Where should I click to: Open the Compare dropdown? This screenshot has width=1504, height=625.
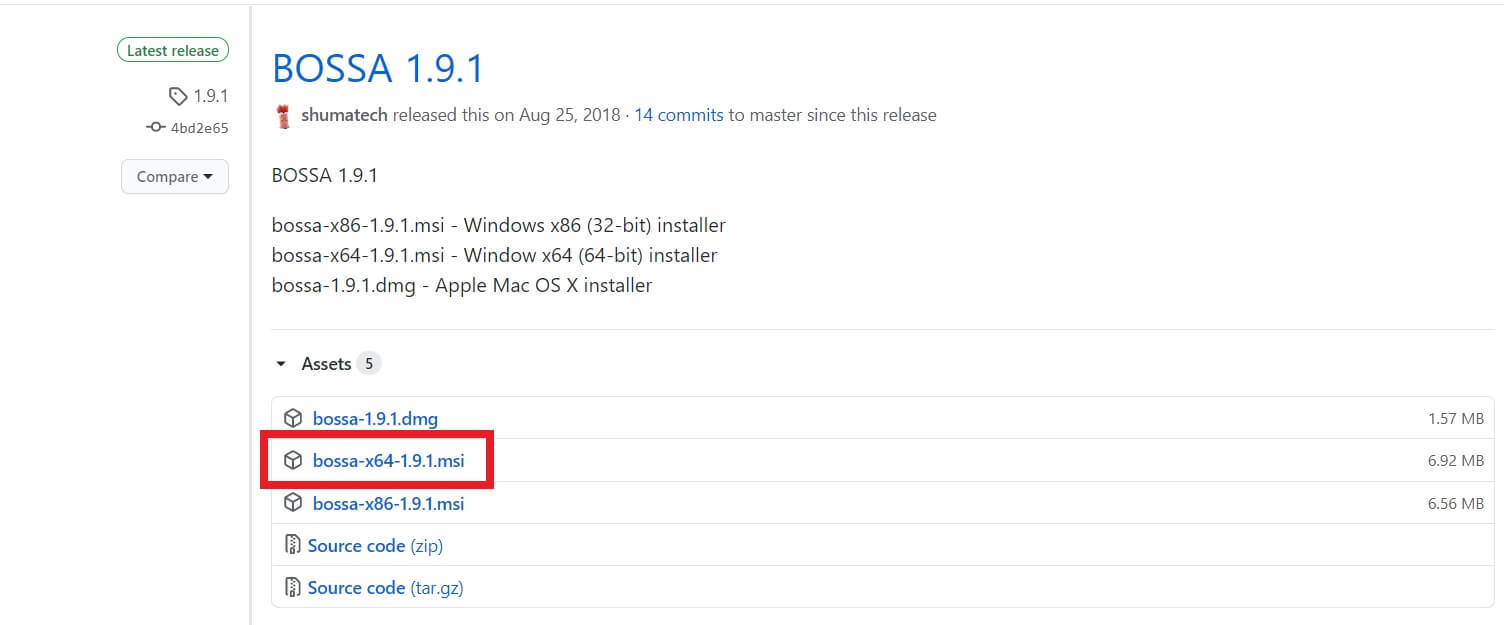coord(175,177)
